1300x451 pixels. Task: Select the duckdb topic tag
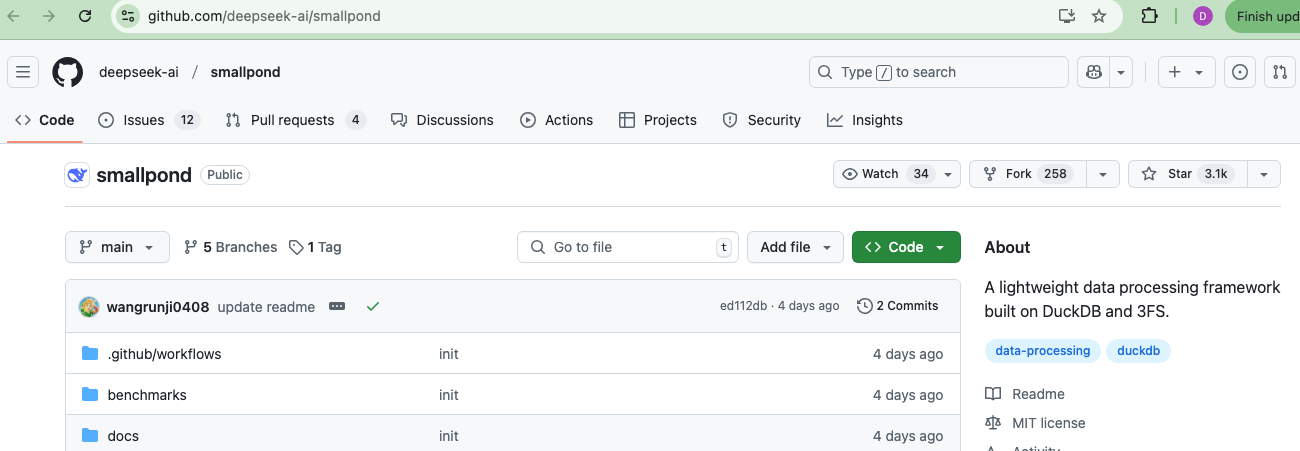tap(1138, 351)
